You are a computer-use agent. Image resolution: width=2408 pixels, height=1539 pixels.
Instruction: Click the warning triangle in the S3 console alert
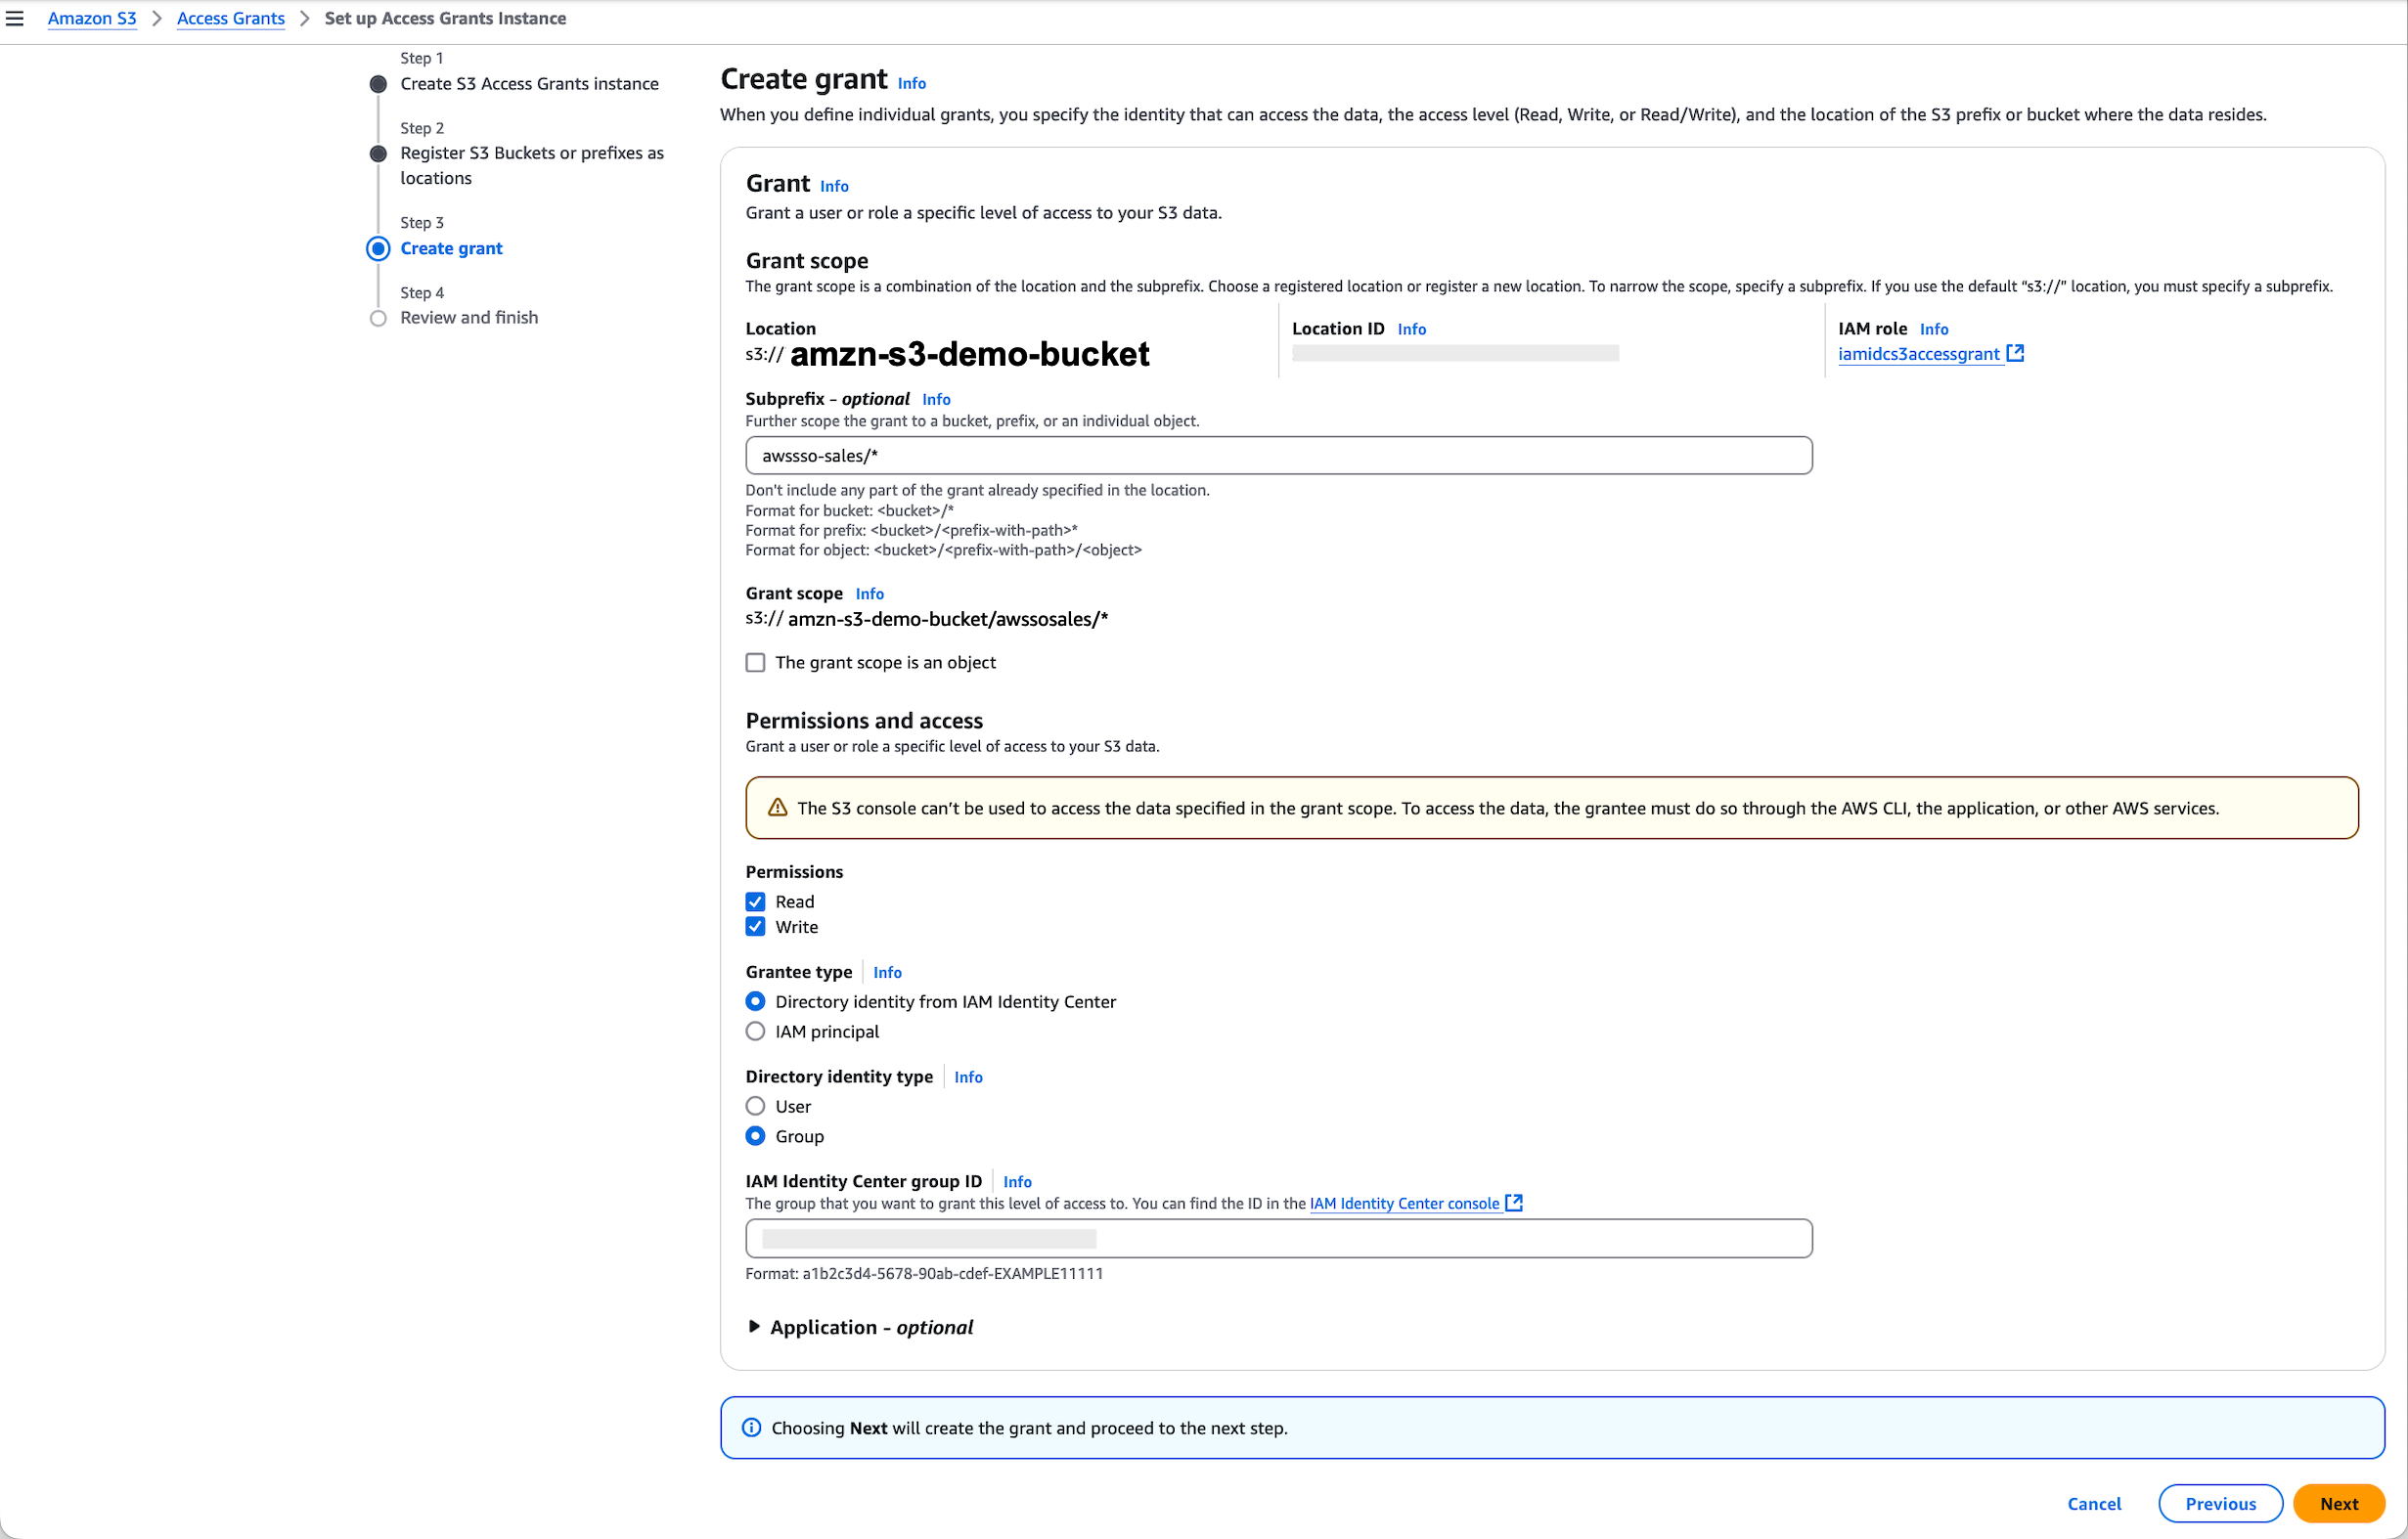click(x=777, y=807)
